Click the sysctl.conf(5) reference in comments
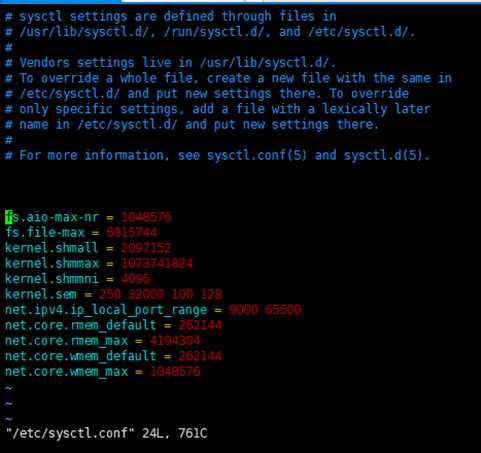481x453 pixels. click(x=257, y=155)
